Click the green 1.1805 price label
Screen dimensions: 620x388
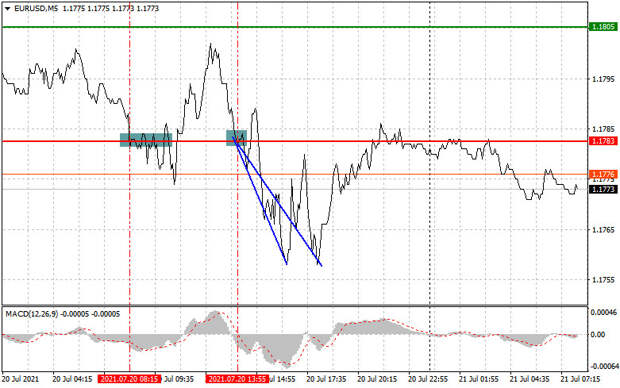click(603, 27)
